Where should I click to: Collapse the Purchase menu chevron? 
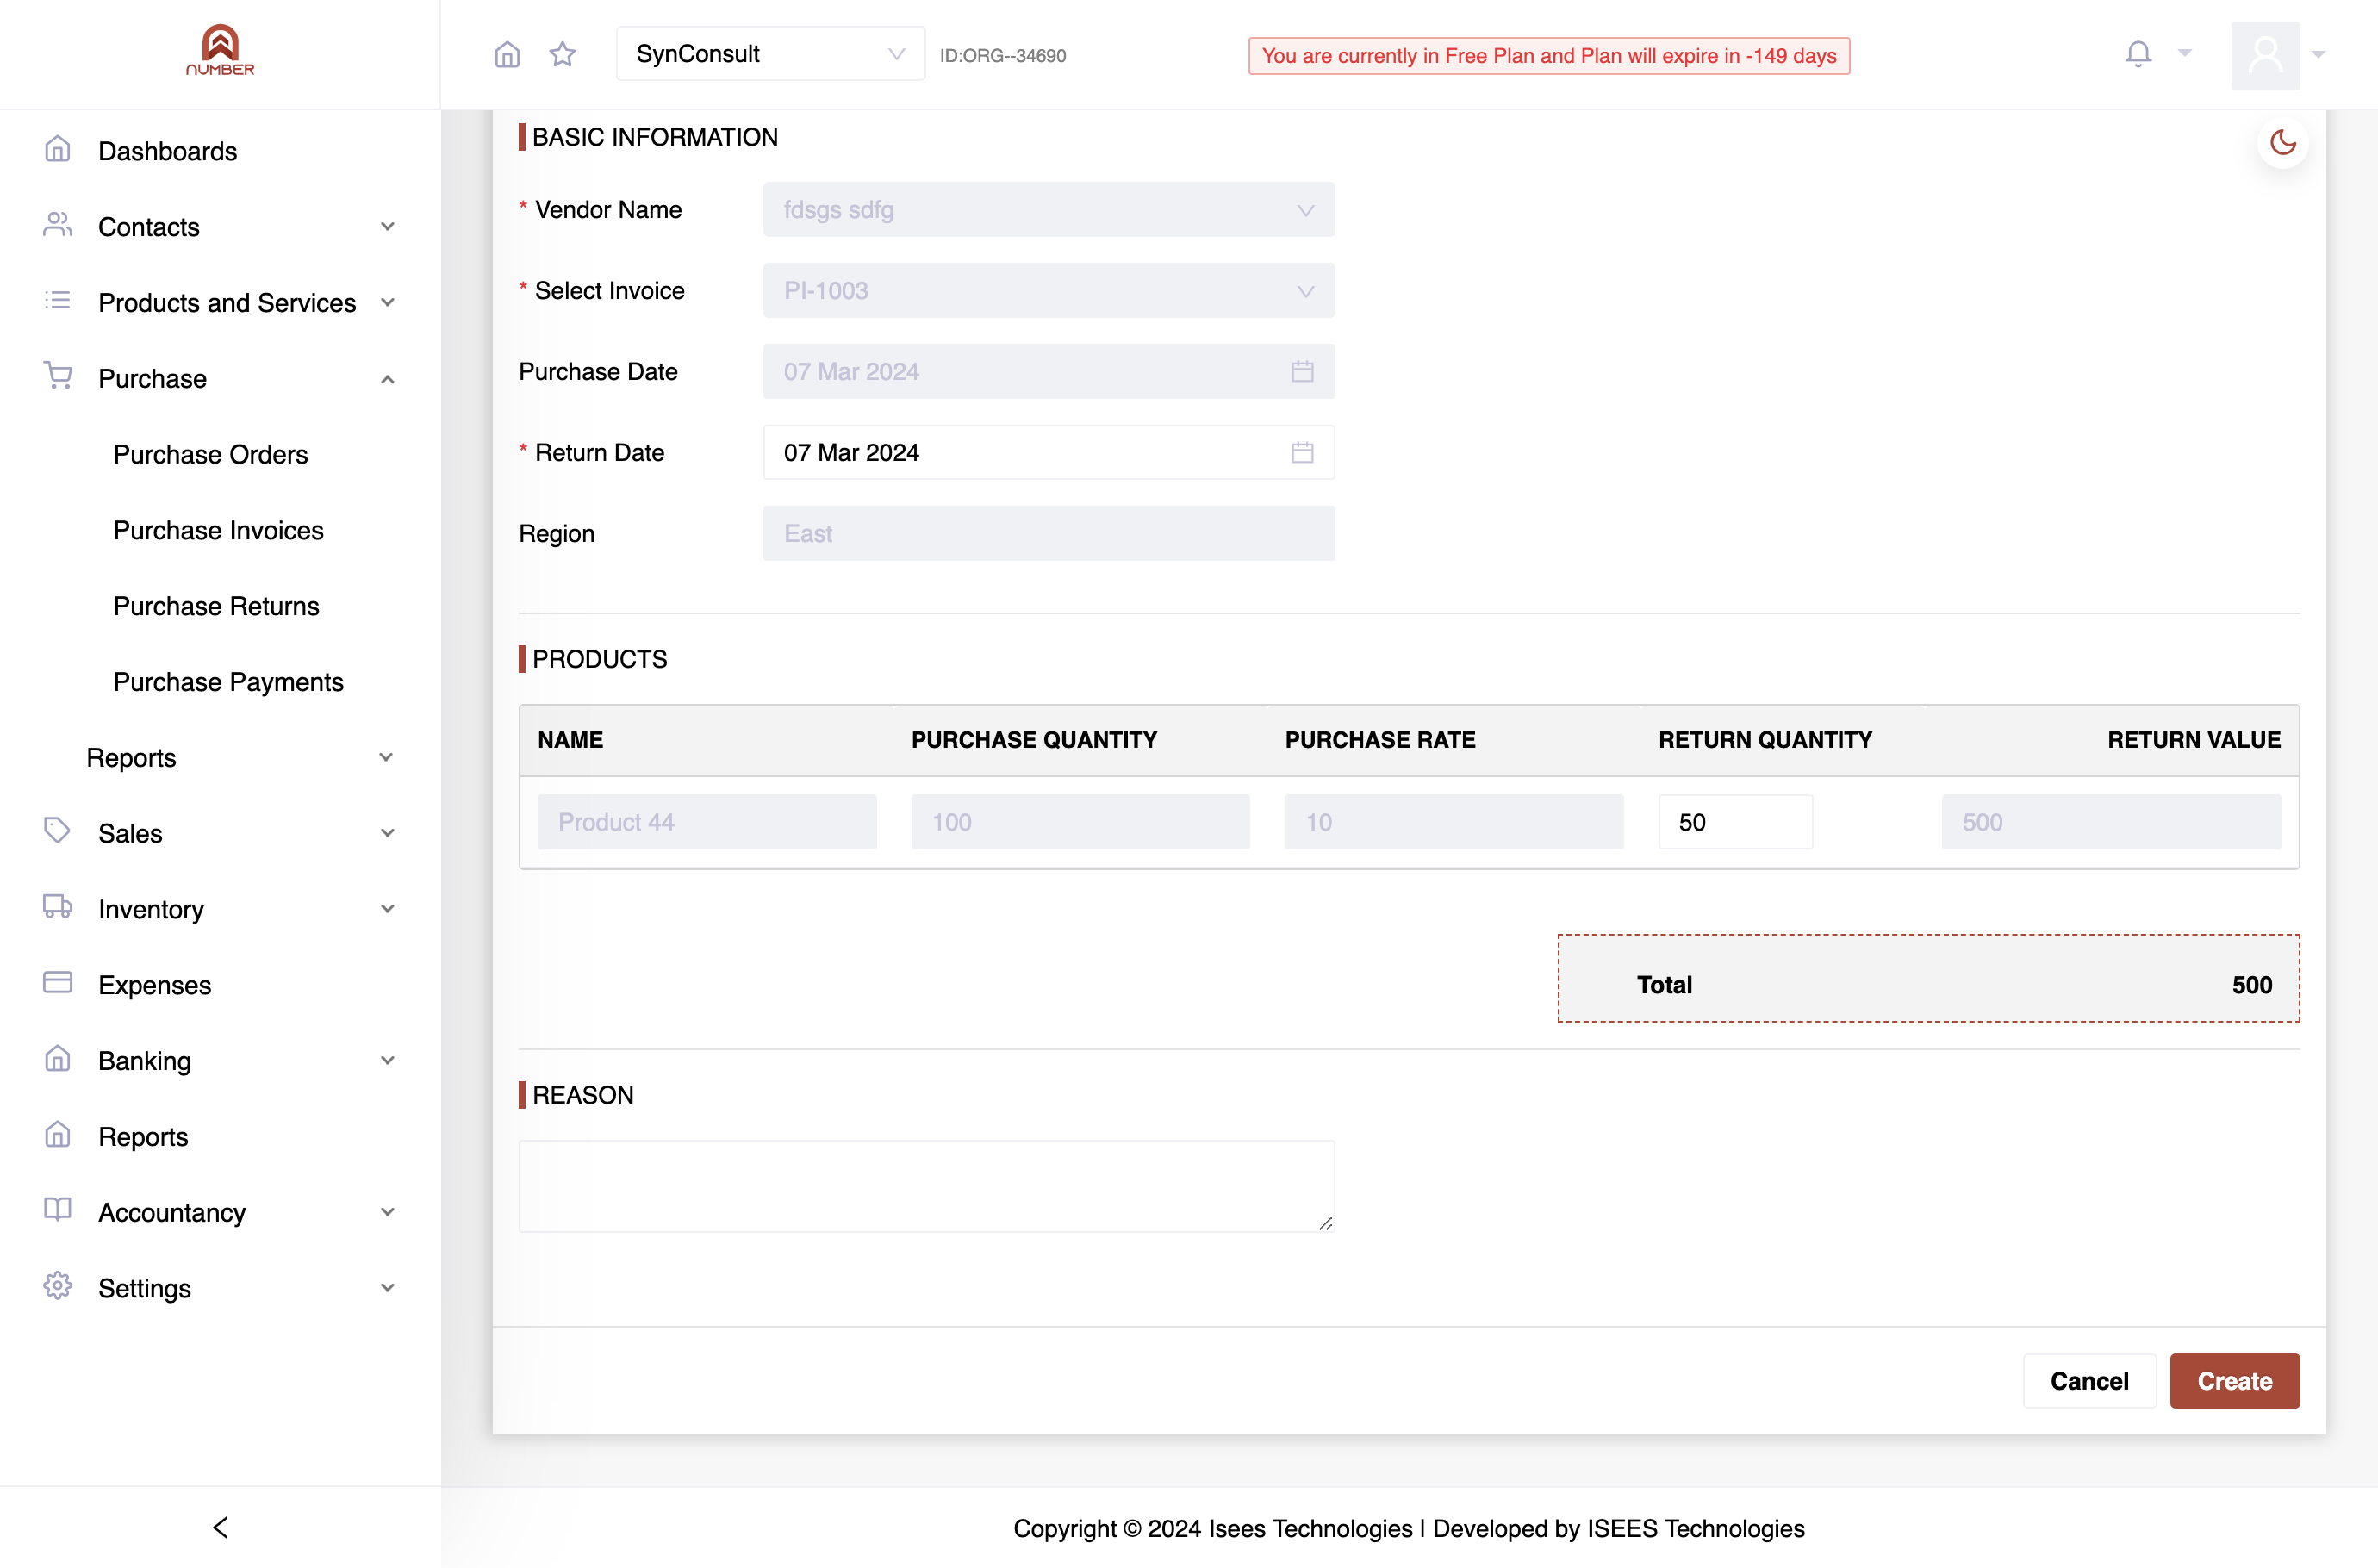[387, 379]
